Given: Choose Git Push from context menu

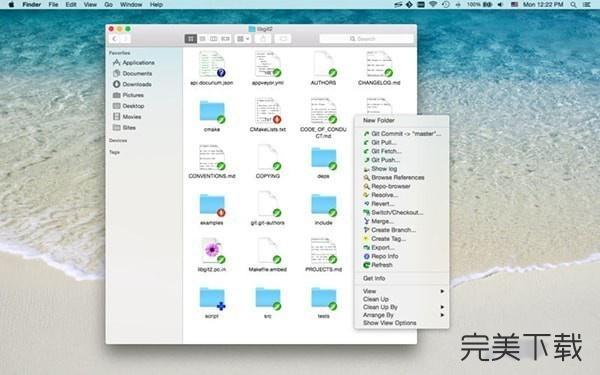Looking at the screenshot, I should [x=402, y=160].
